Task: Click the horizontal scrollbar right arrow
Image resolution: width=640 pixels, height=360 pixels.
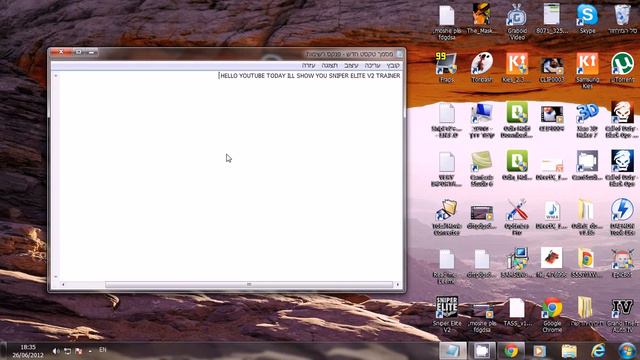Action: tap(398, 284)
